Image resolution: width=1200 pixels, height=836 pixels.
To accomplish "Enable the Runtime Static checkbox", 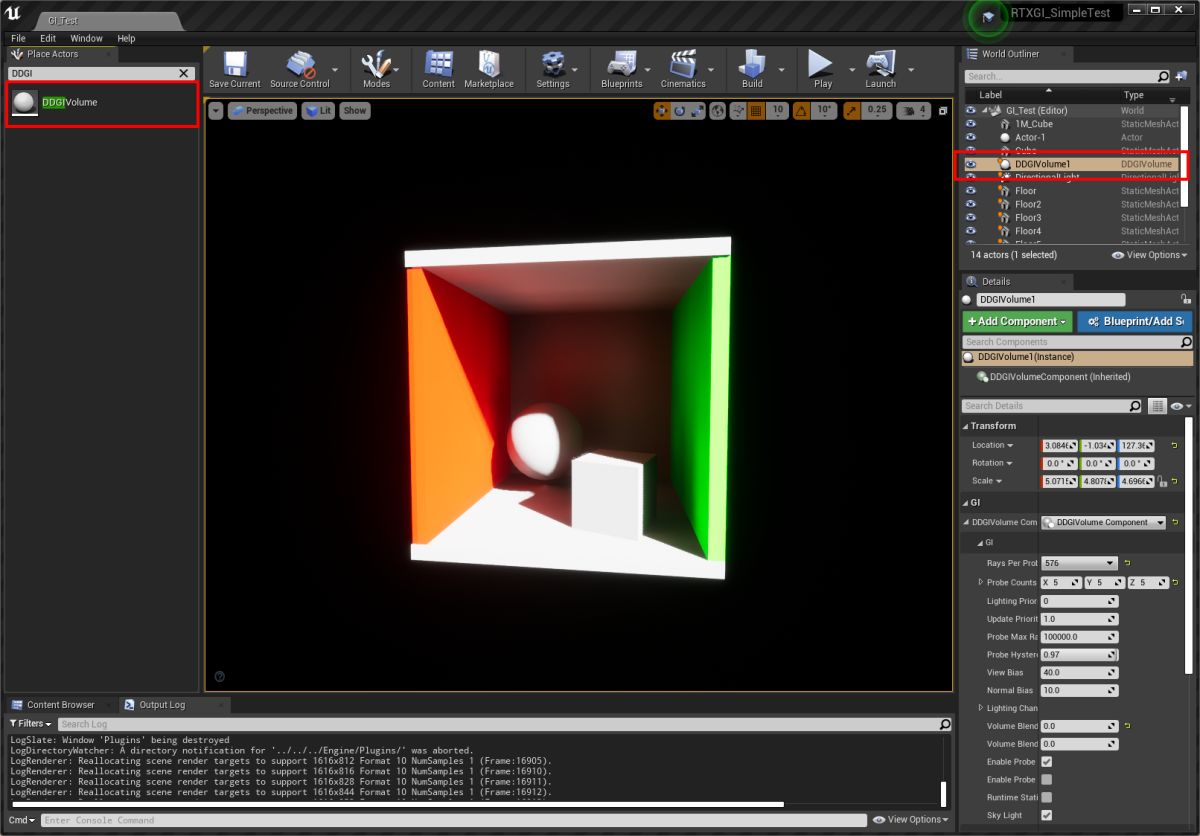I will click(1047, 797).
